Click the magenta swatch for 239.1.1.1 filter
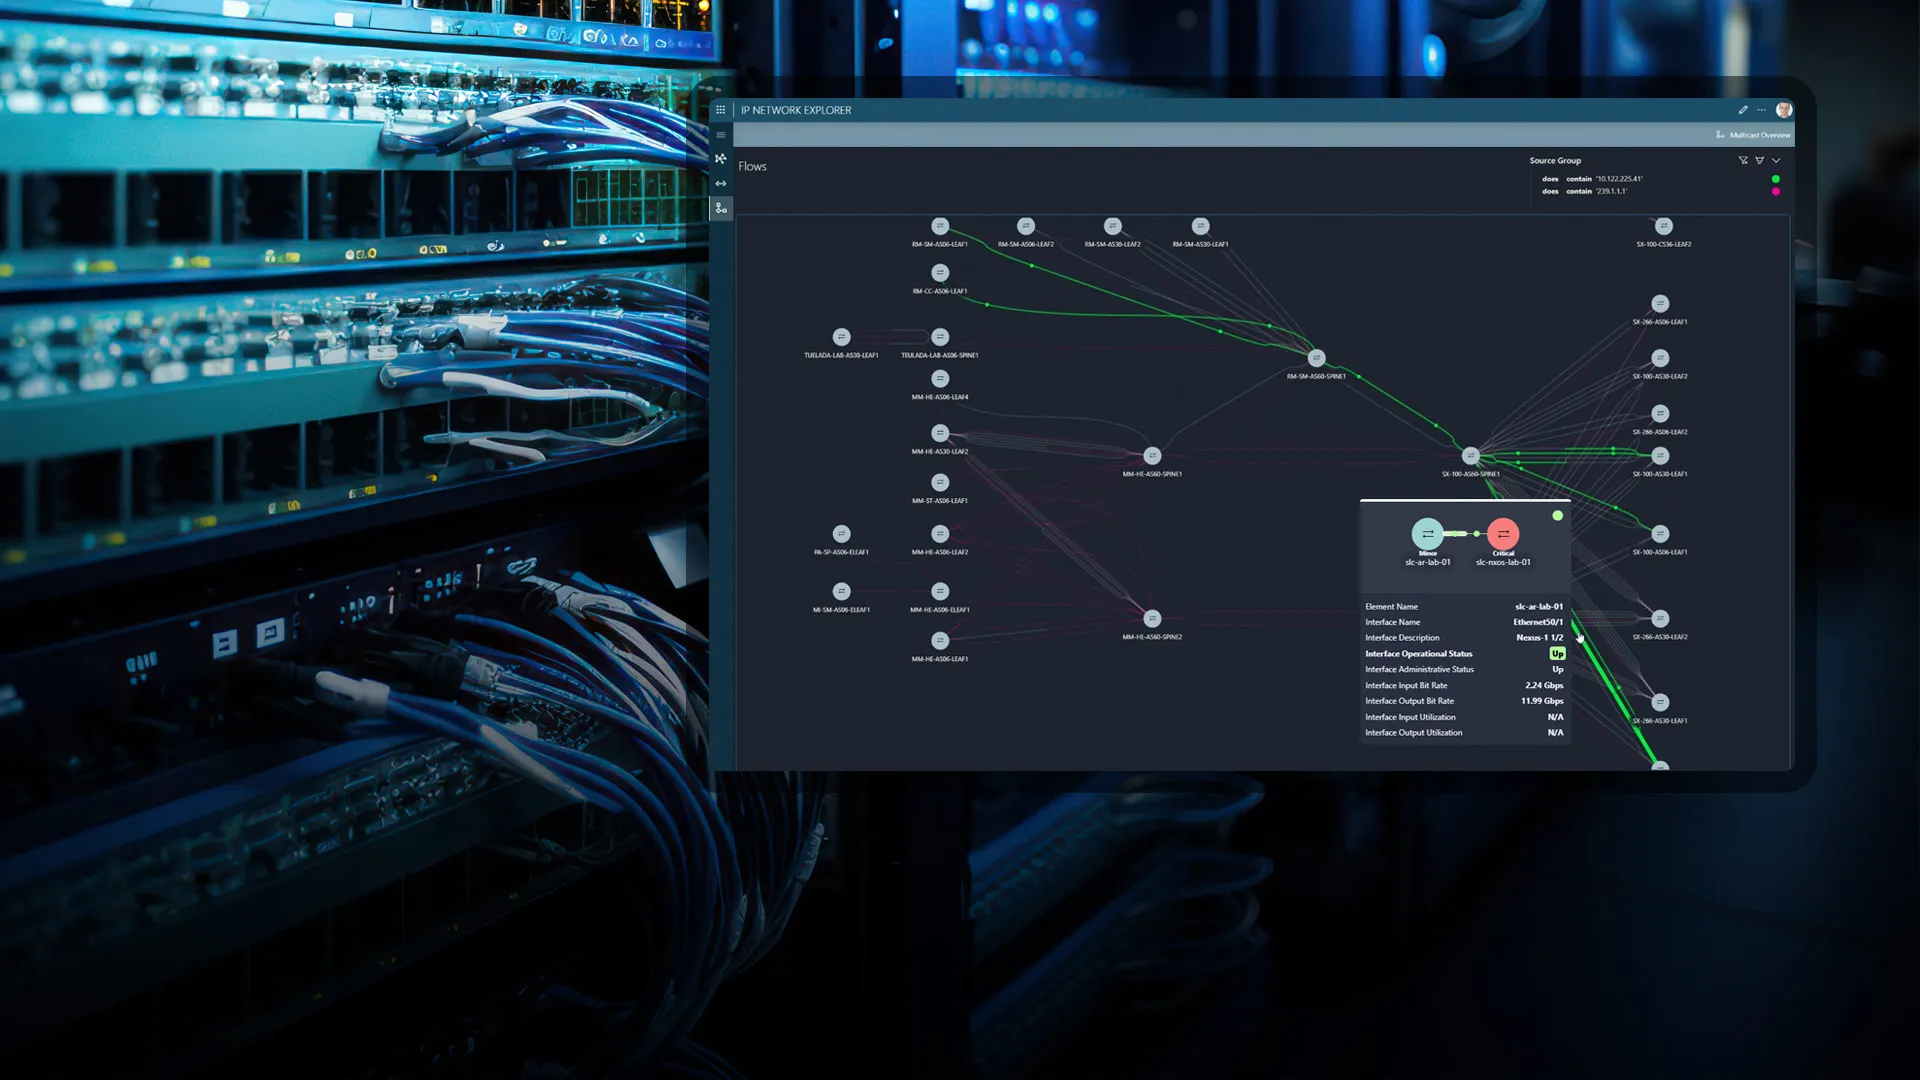 (1776, 191)
